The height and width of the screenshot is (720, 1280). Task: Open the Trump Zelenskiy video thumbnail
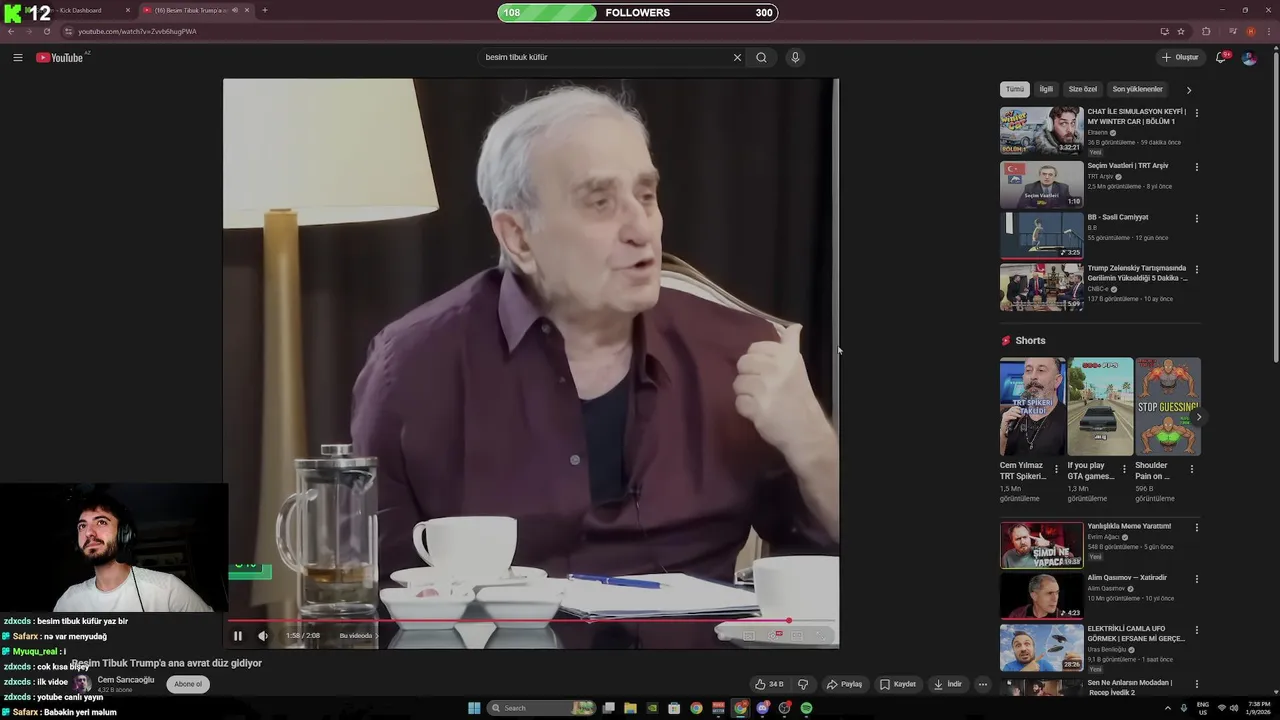click(x=1041, y=287)
